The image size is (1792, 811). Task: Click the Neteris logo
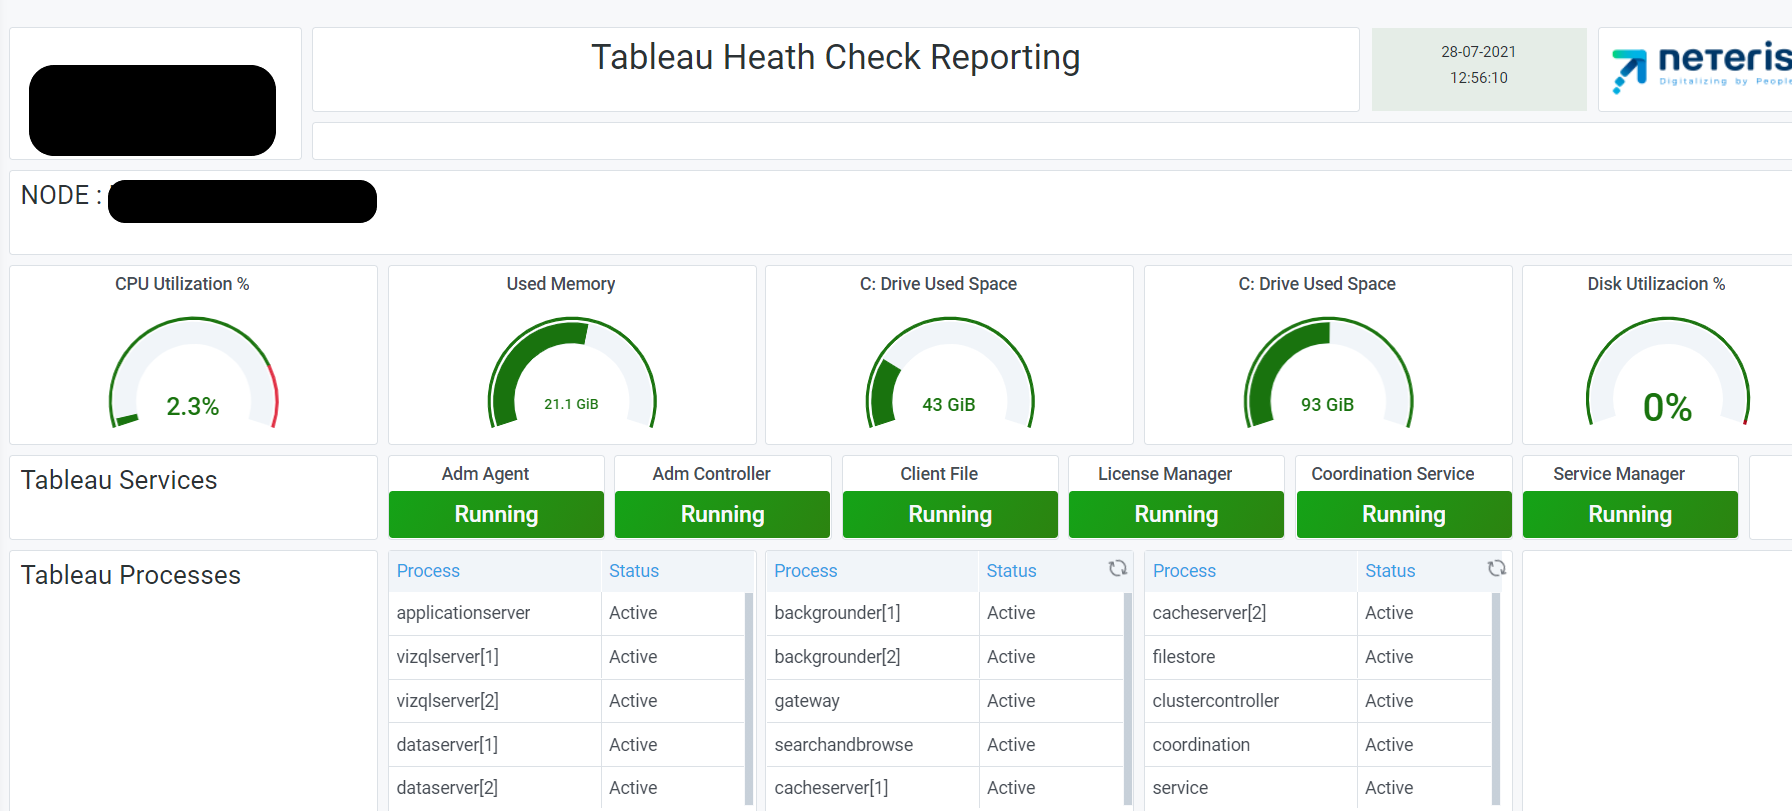[1701, 68]
